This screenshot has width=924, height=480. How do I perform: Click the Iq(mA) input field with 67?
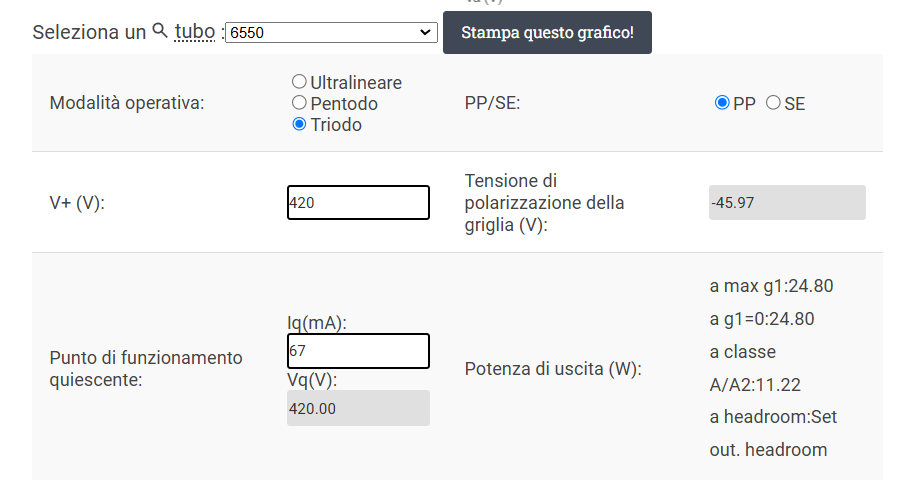coord(358,351)
